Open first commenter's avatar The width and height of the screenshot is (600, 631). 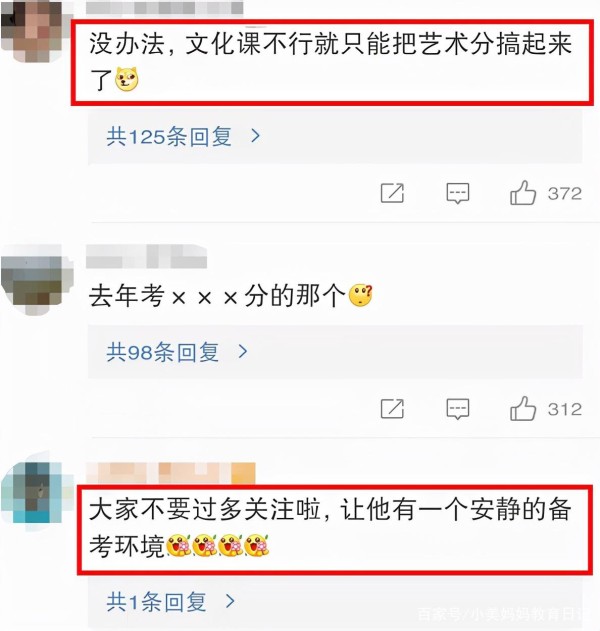pos(32,31)
